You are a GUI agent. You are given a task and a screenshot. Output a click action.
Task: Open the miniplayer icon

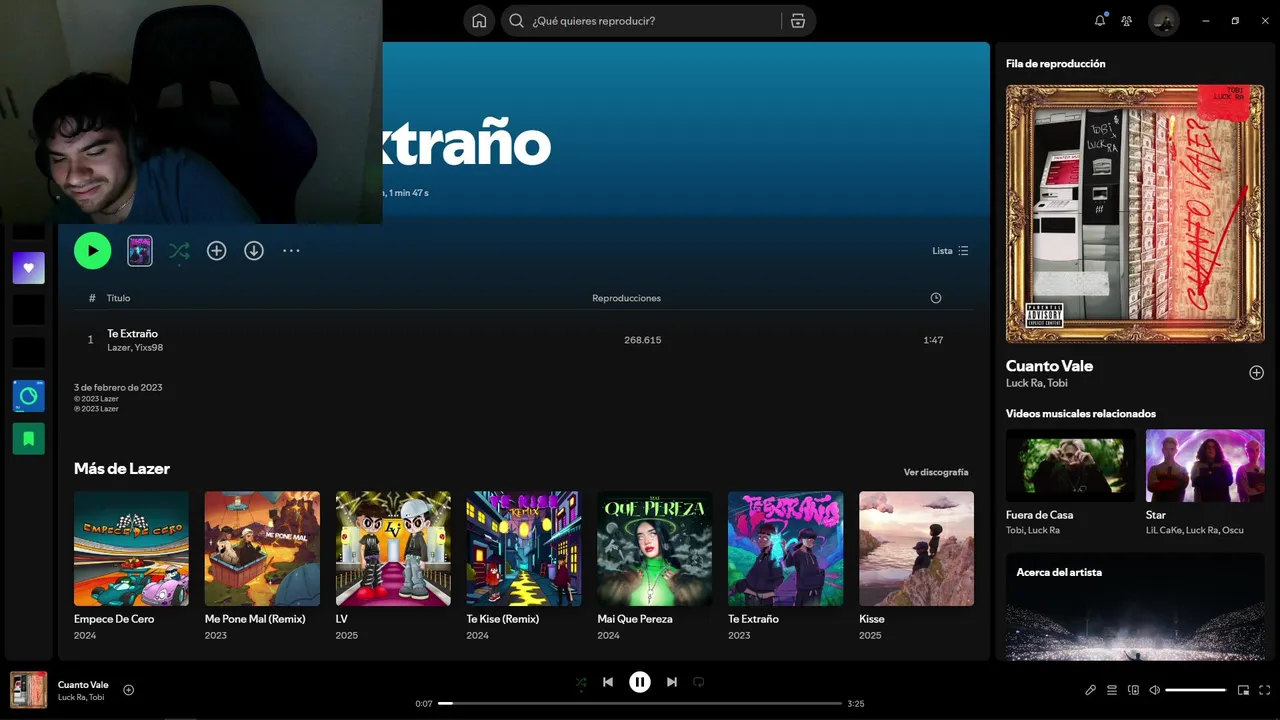click(1244, 690)
